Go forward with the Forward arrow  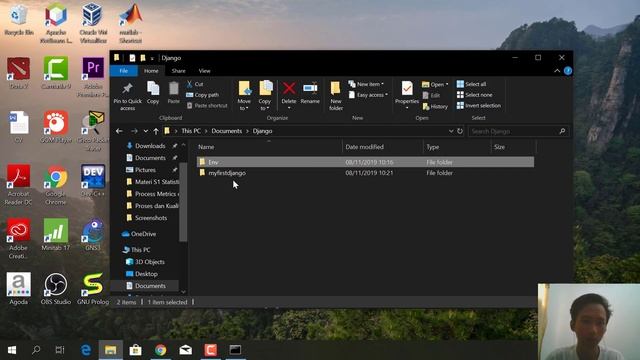point(134,131)
